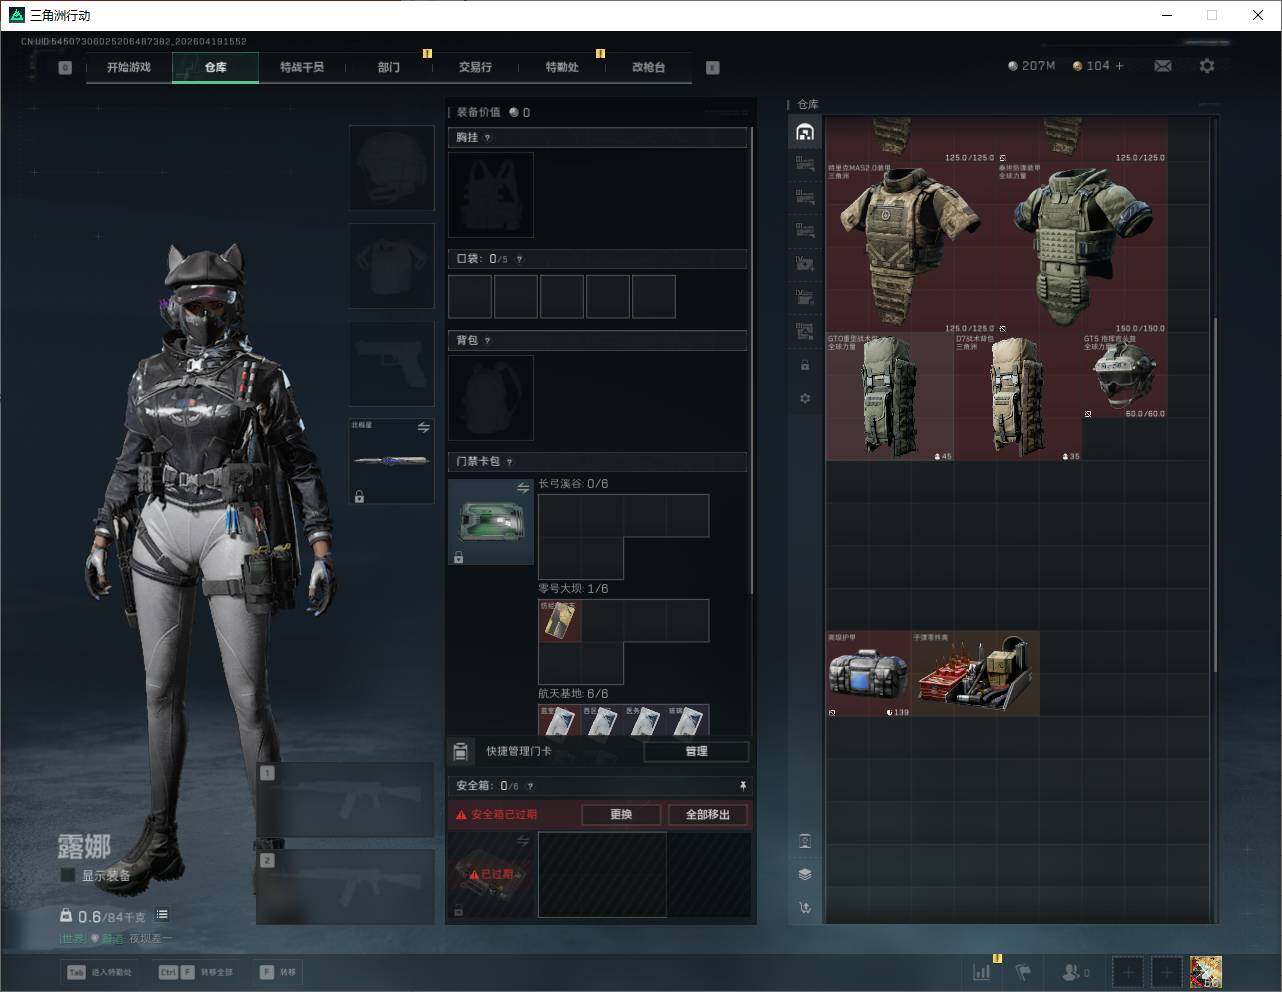Click the warehouse vertical scrollbar
Image resolution: width=1282 pixels, height=992 pixels.
1215,495
